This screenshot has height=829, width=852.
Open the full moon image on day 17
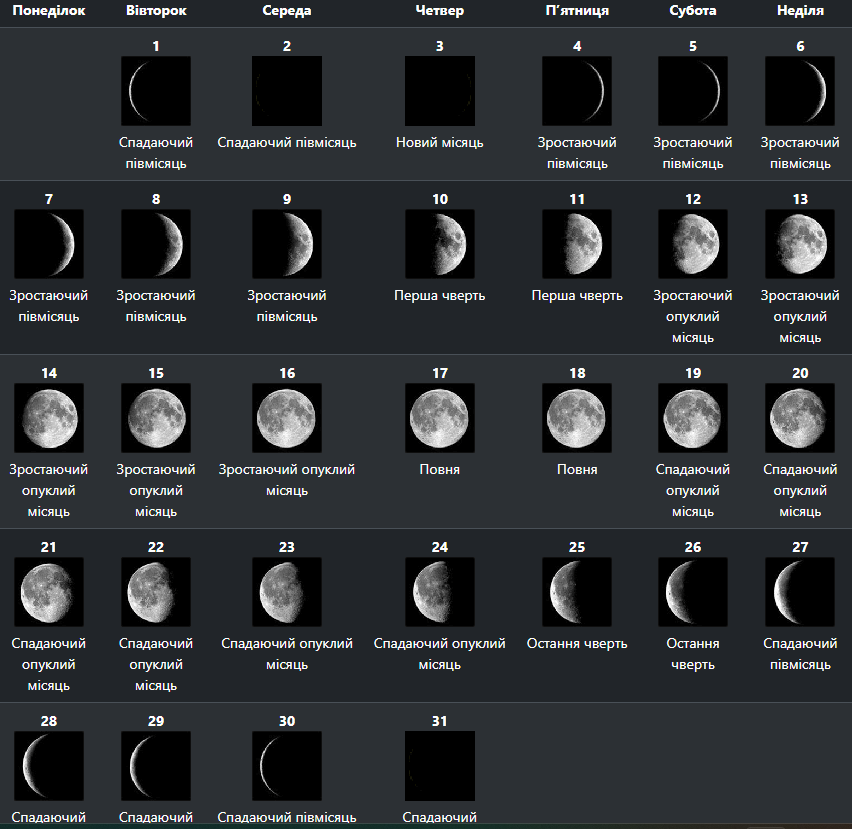coord(439,418)
